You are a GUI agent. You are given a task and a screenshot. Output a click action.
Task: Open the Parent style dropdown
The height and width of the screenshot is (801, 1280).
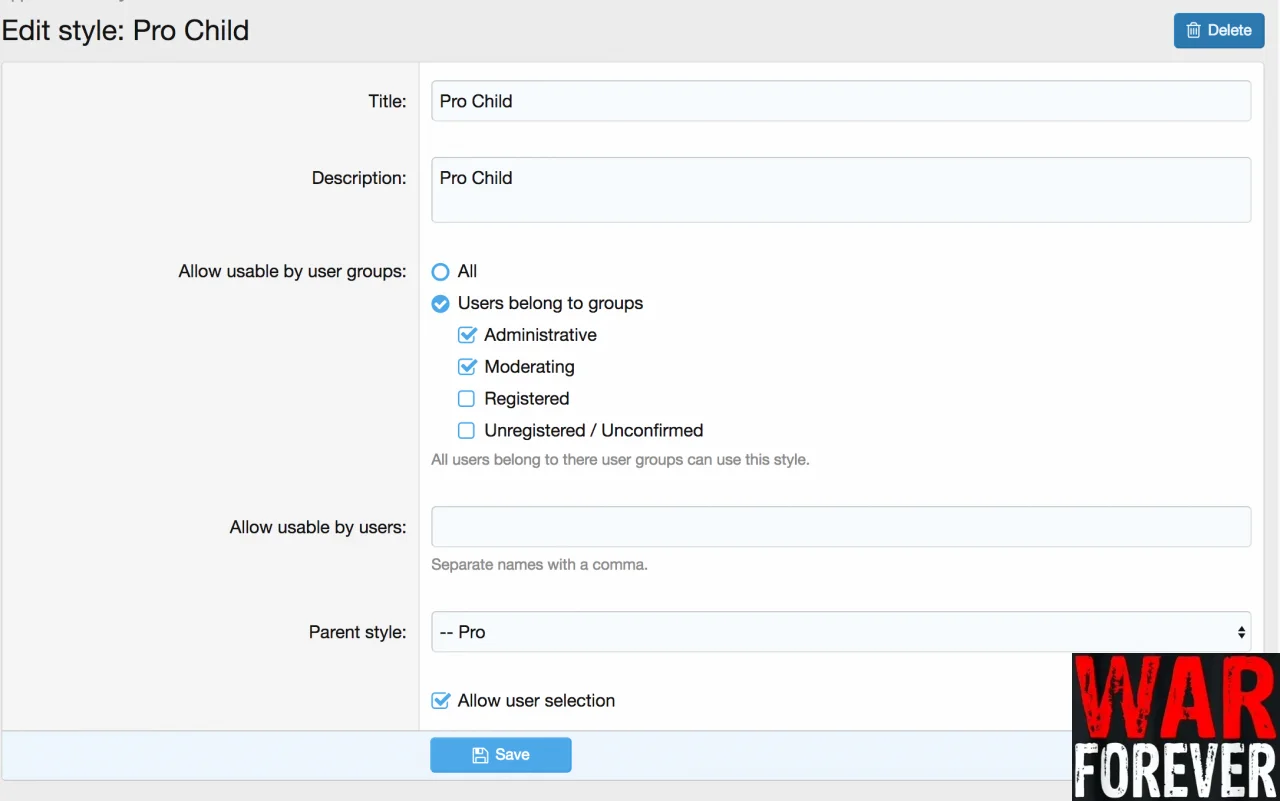841,632
